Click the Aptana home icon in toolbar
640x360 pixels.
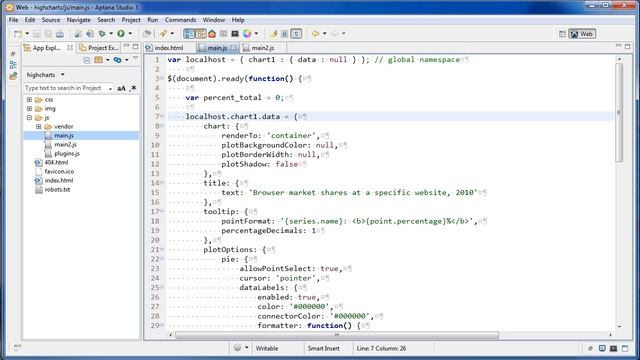click(x=212, y=34)
